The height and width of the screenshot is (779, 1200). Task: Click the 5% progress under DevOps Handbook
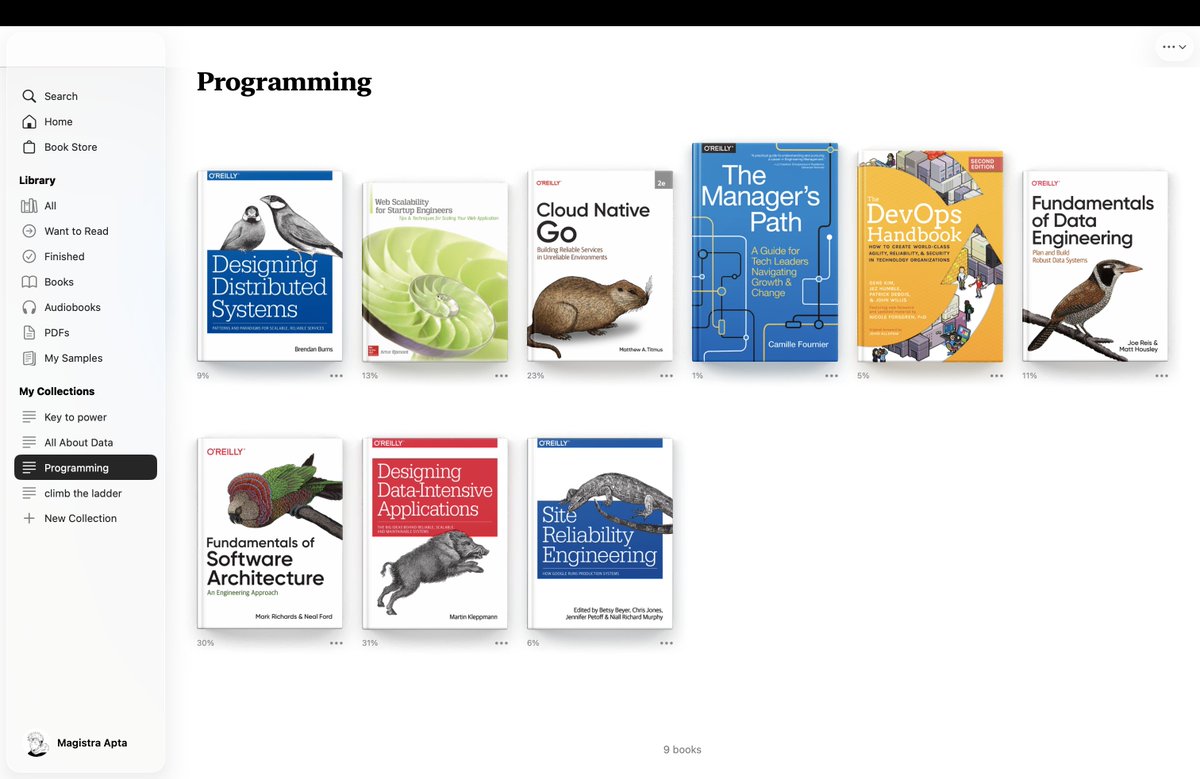(863, 376)
